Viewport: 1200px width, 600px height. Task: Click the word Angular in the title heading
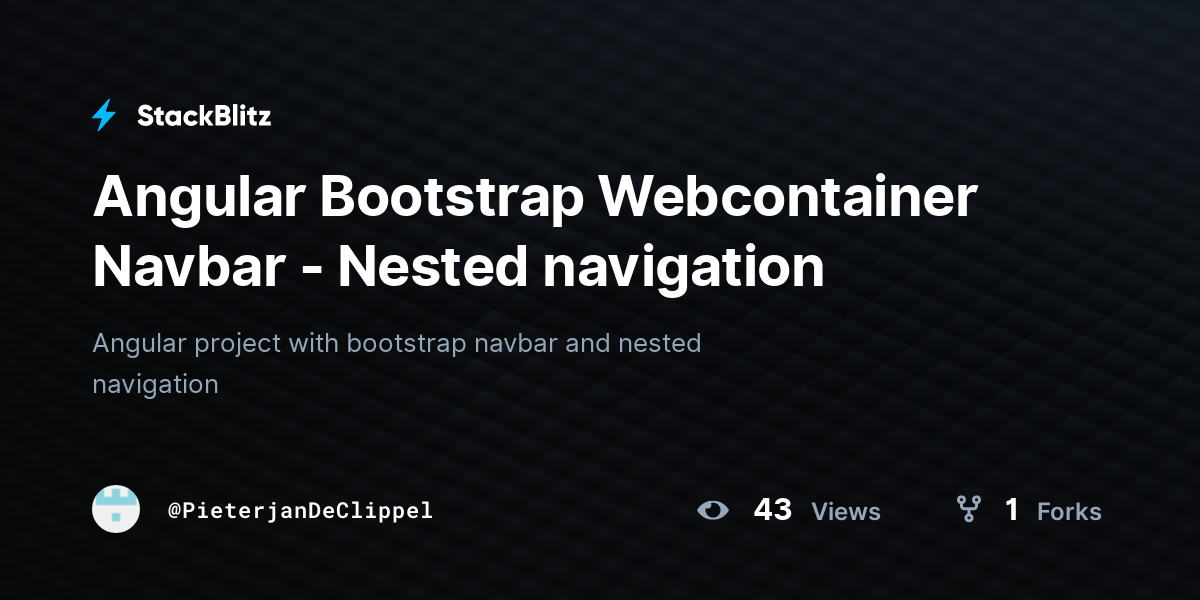(199, 200)
